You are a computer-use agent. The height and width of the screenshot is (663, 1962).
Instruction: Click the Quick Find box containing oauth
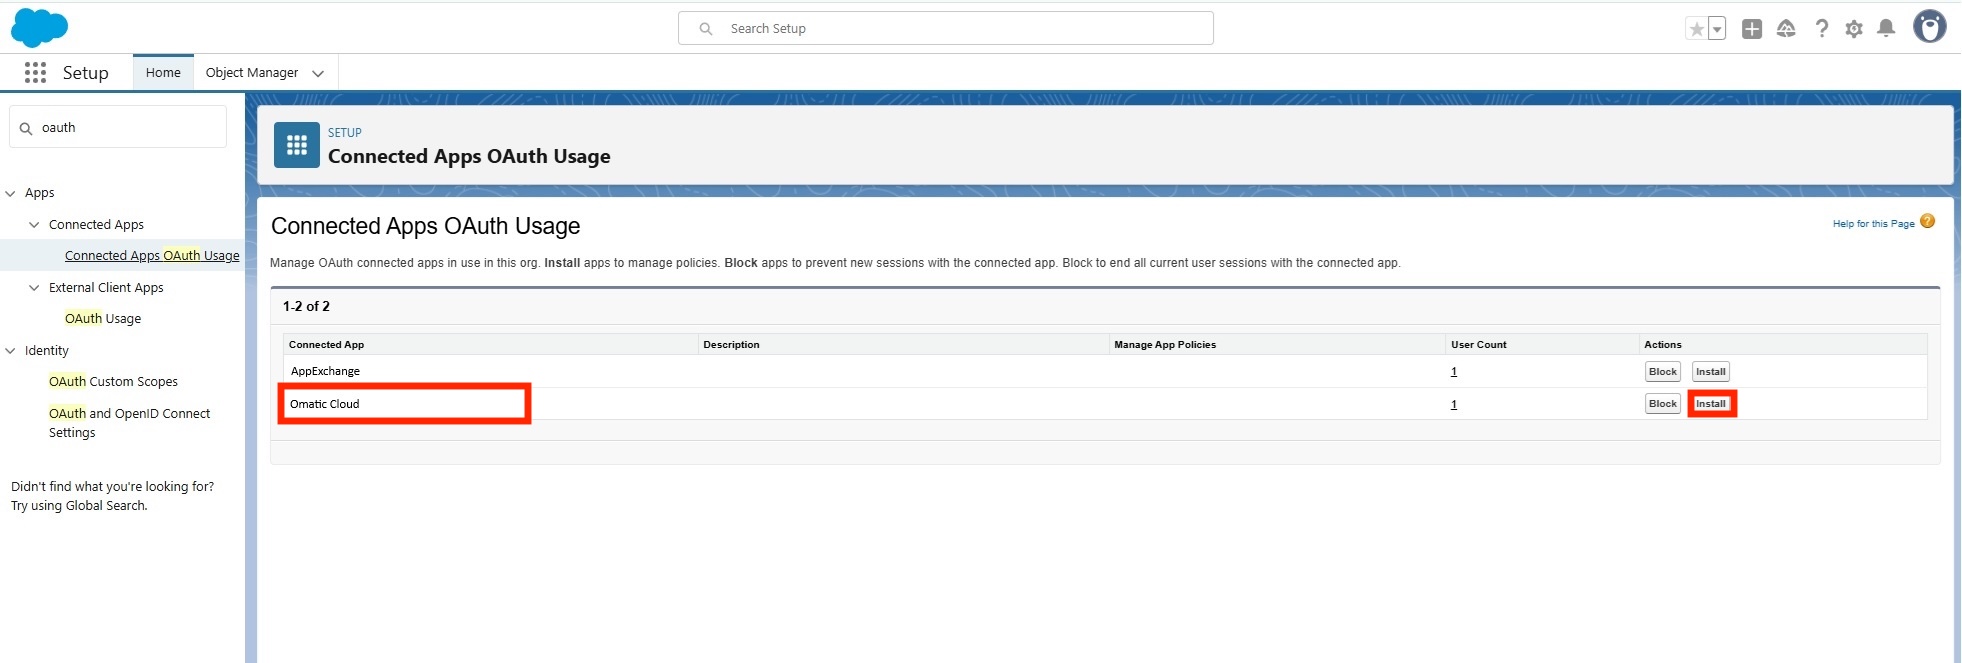[118, 127]
